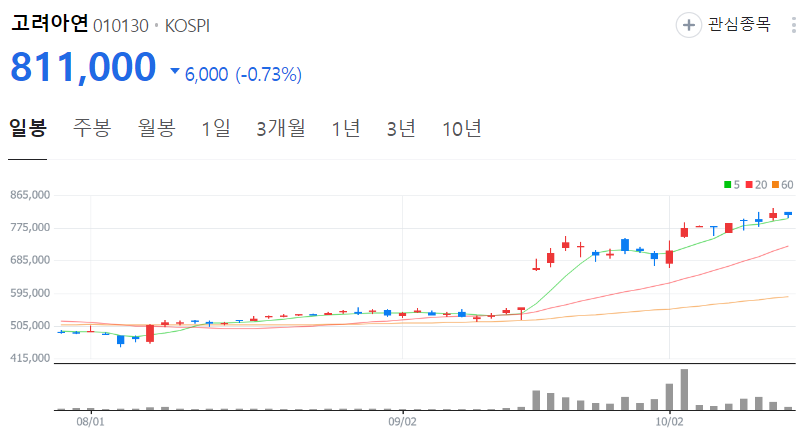Open the vertical dots more-options menu

pyautogui.click(x=794, y=25)
